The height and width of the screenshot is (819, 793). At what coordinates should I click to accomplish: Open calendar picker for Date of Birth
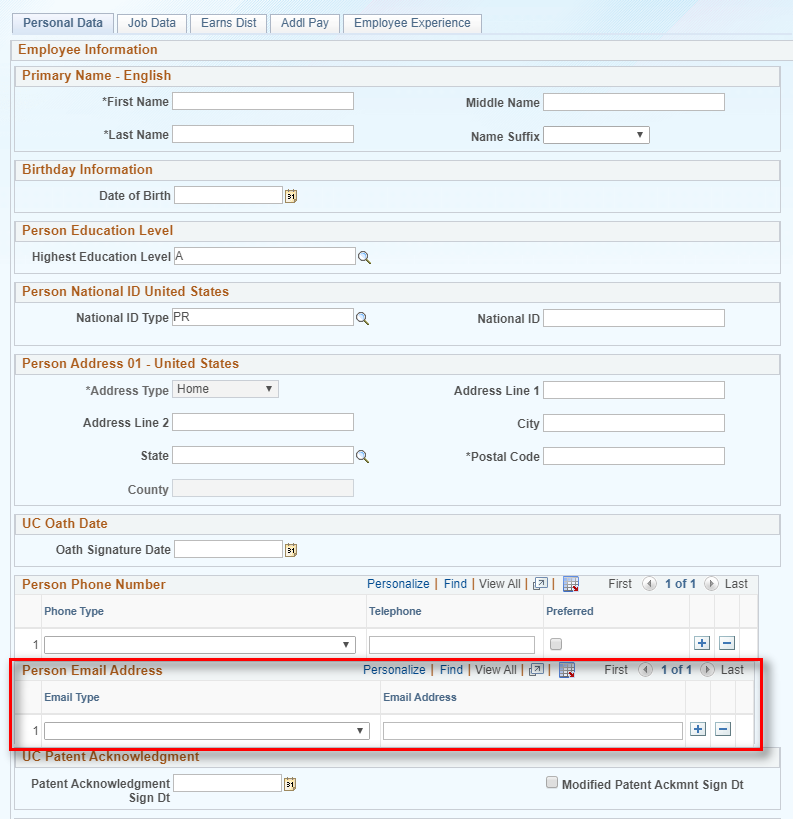(290, 195)
